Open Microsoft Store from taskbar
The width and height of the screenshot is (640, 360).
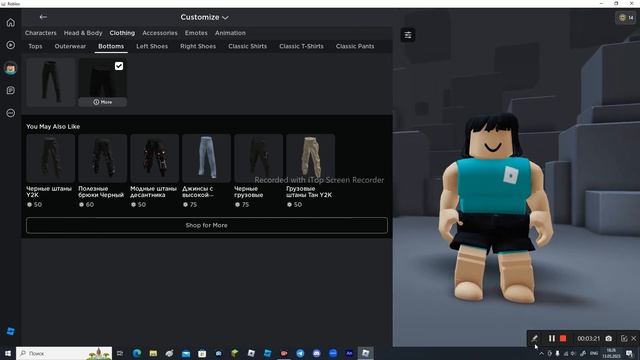202,353
